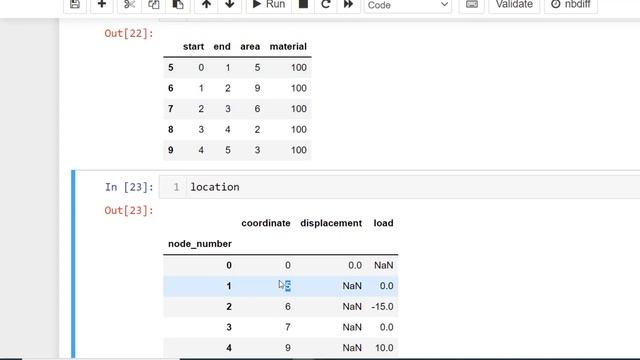Click the 'start' column header
640x360 pixels.
tap(193, 47)
